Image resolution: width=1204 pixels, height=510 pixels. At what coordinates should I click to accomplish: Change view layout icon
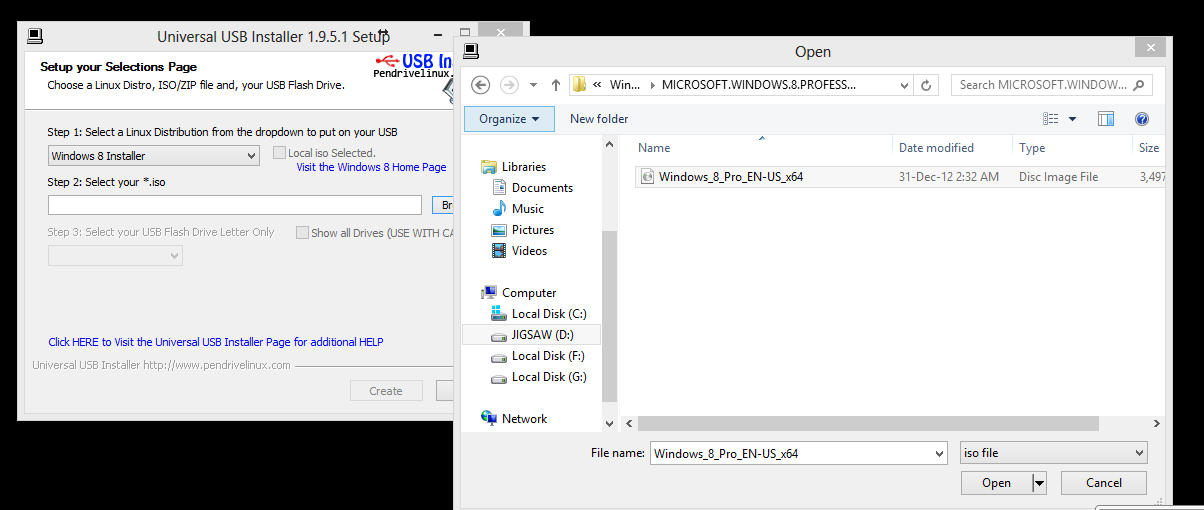click(x=1050, y=119)
